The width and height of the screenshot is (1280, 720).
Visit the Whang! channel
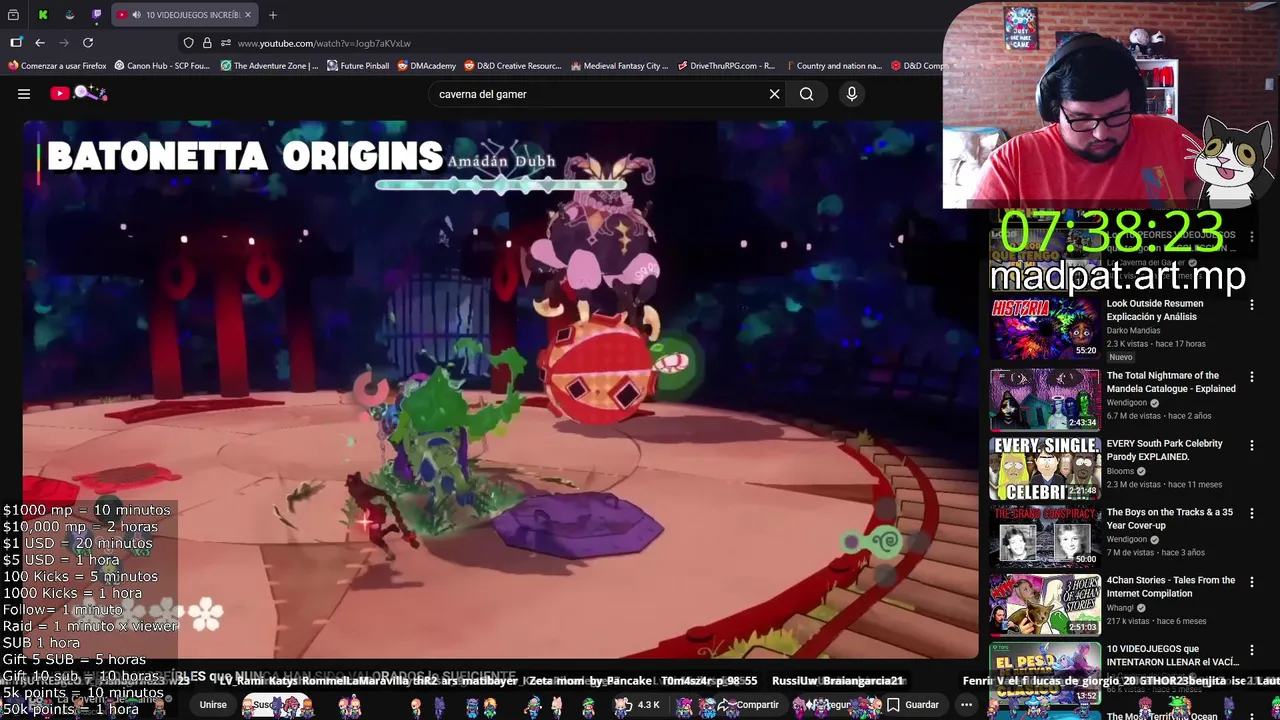1120,607
